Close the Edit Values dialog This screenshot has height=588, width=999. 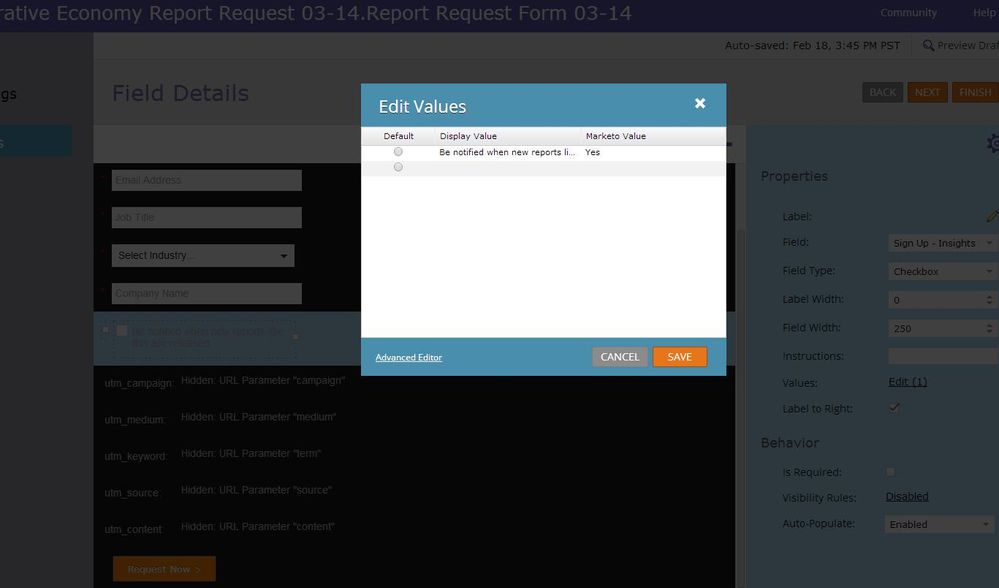pos(700,103)
